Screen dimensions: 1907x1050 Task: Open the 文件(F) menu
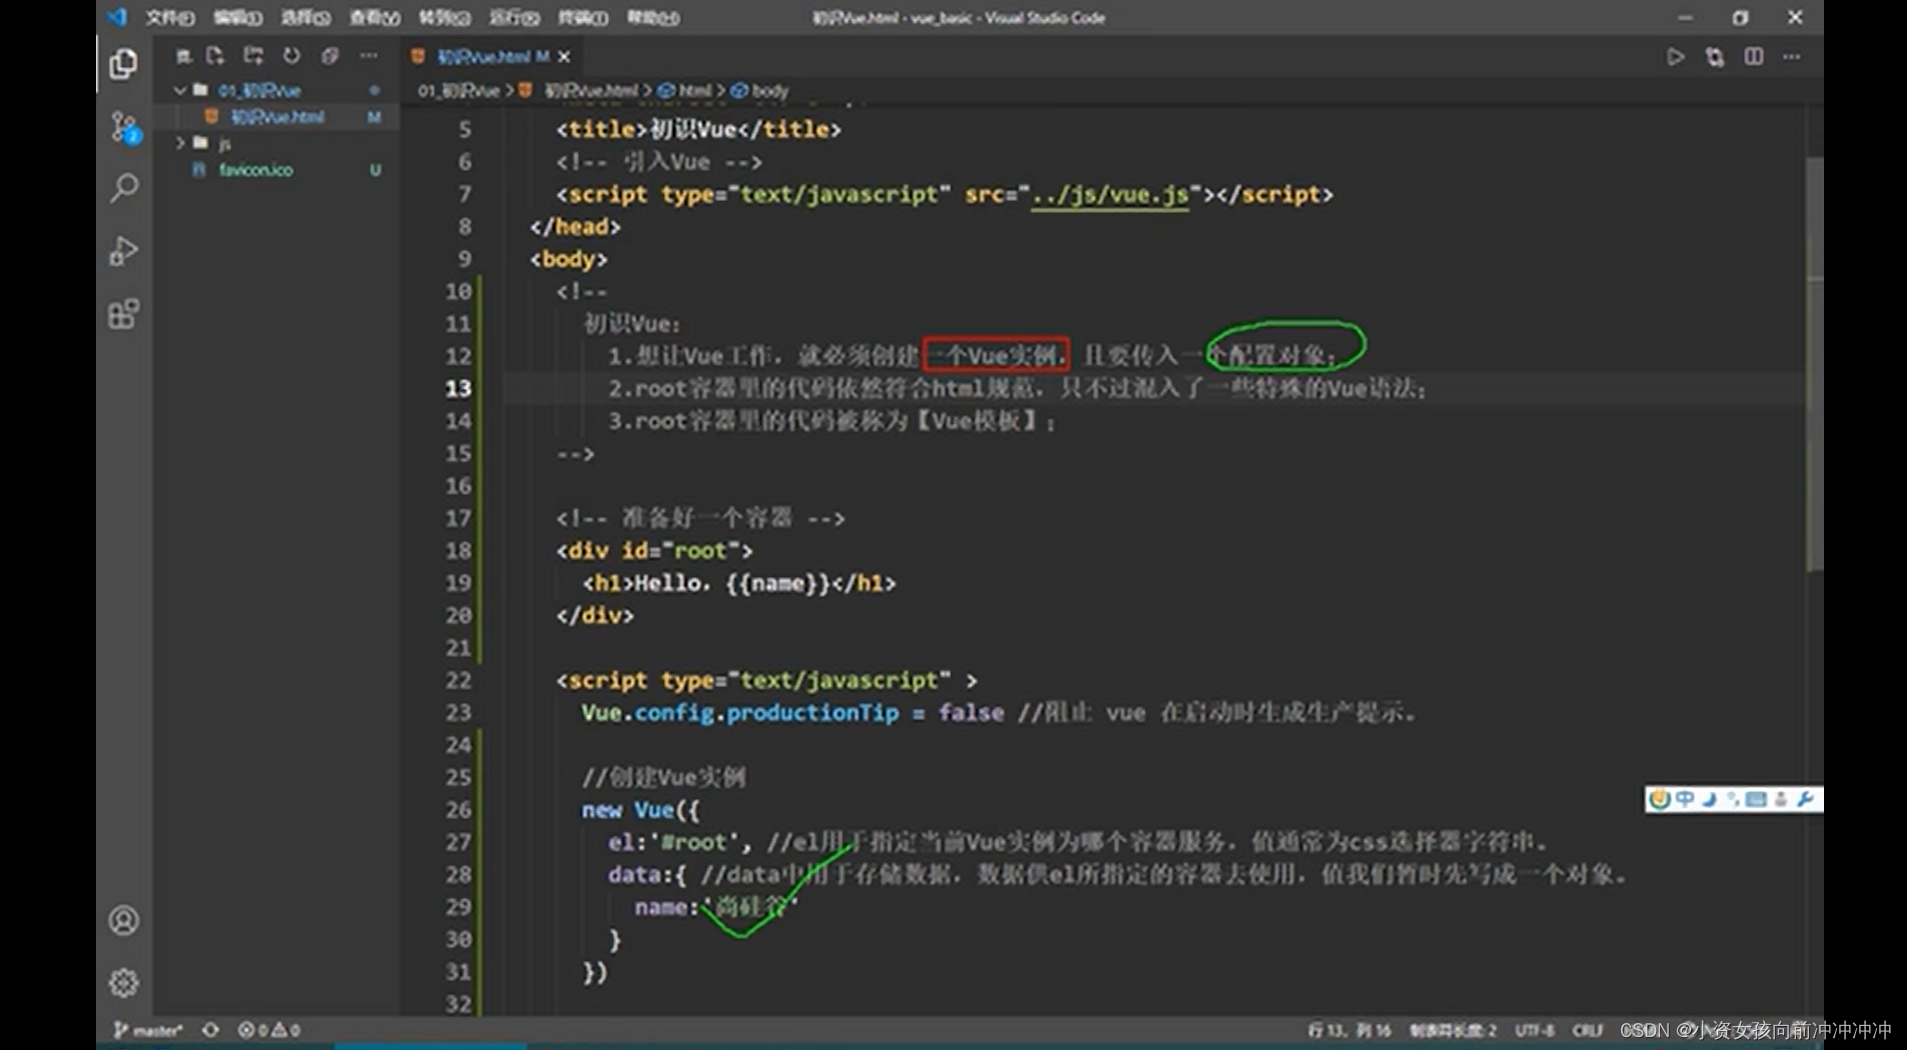coord(170,17)
